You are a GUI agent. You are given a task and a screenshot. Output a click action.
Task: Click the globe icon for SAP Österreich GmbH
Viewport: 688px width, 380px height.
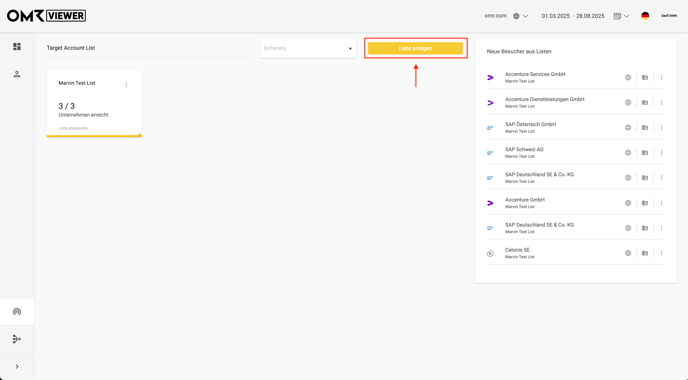pyautogui.click(x=628, y=128)
